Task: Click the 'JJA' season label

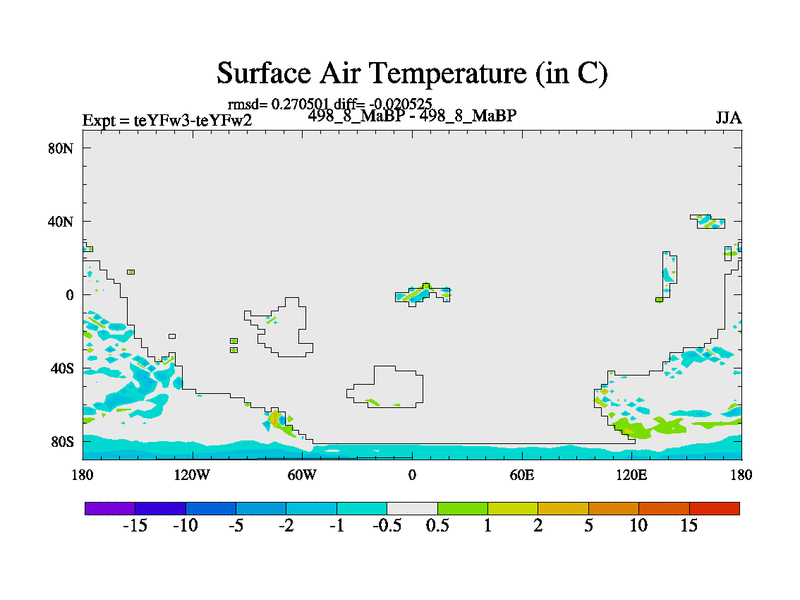Action: click(x=728, y=118)
